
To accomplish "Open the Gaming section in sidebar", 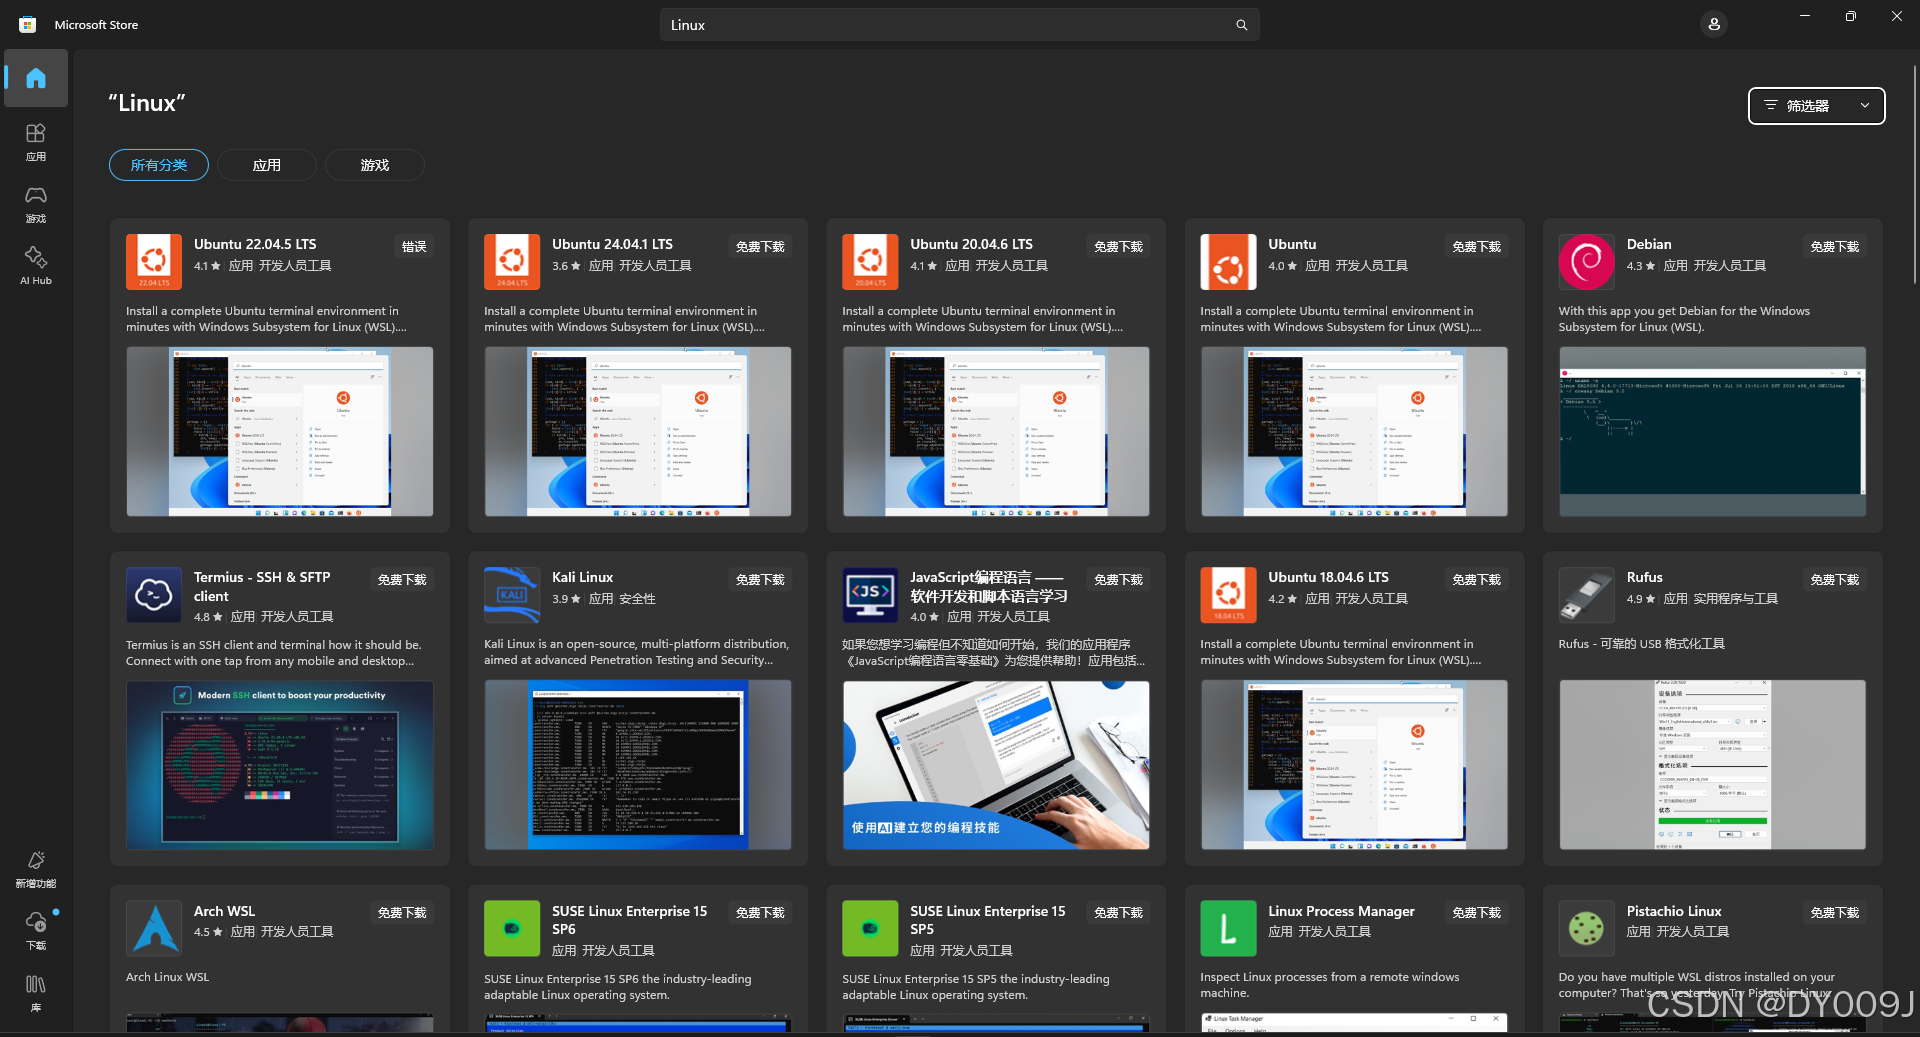I will tap(36, 204).
